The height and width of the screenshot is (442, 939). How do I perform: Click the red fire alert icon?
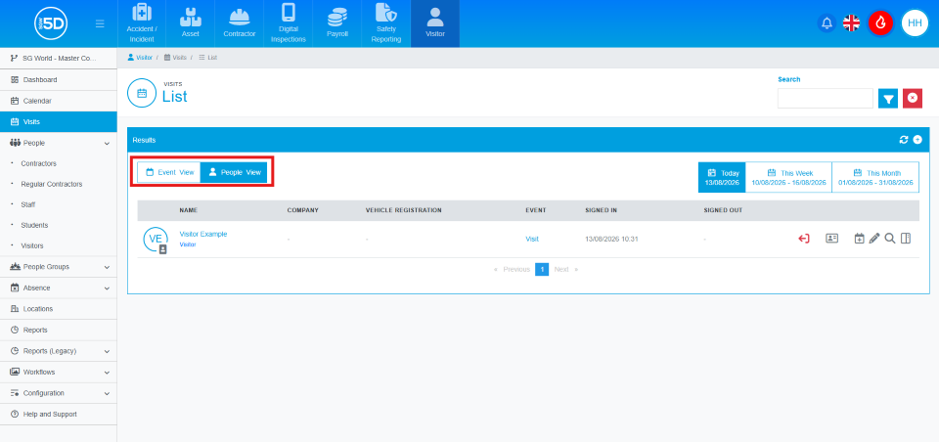(880, 23)
